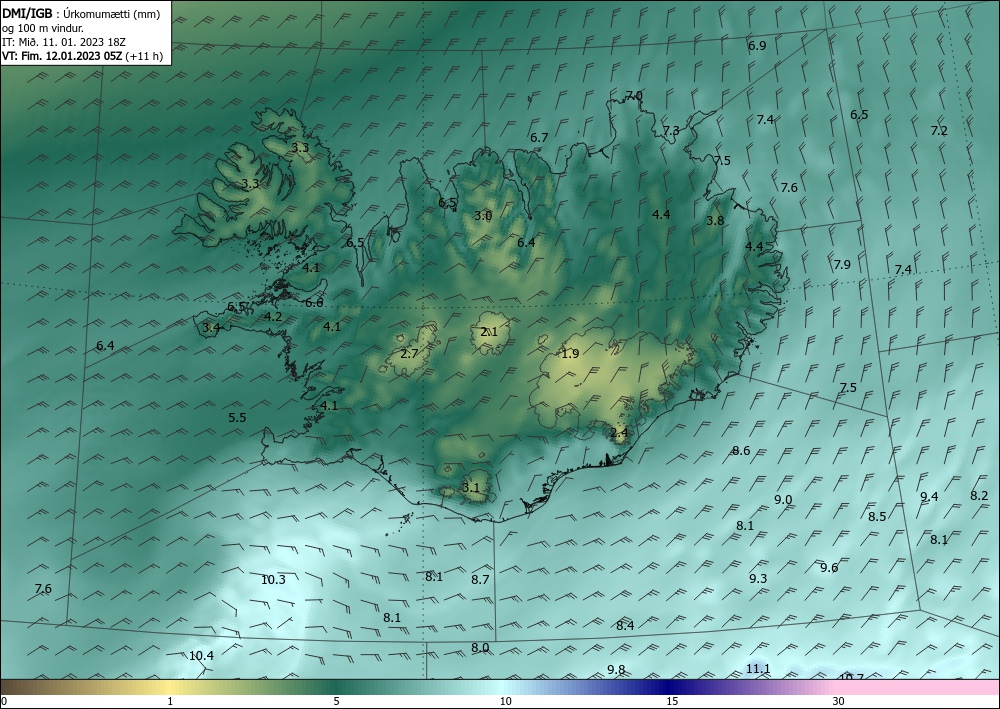Screen dimensions: 1000x709
Task: Select the 'IT: Mið. 11. 01. 2023 18Z' line
Action: (x=64, y=42)
